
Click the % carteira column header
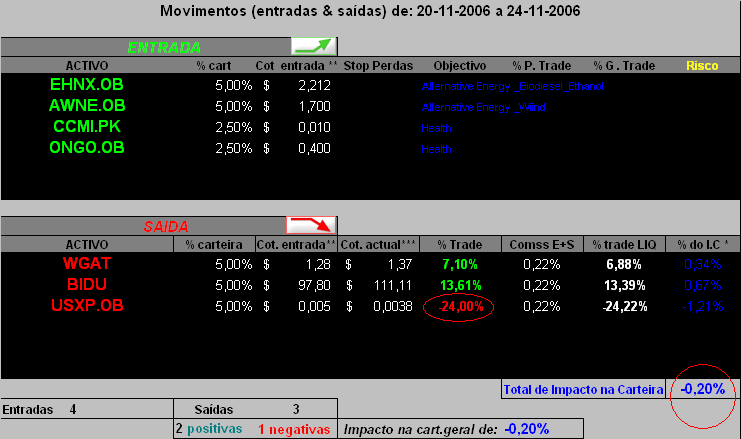[x=214, y=244]
